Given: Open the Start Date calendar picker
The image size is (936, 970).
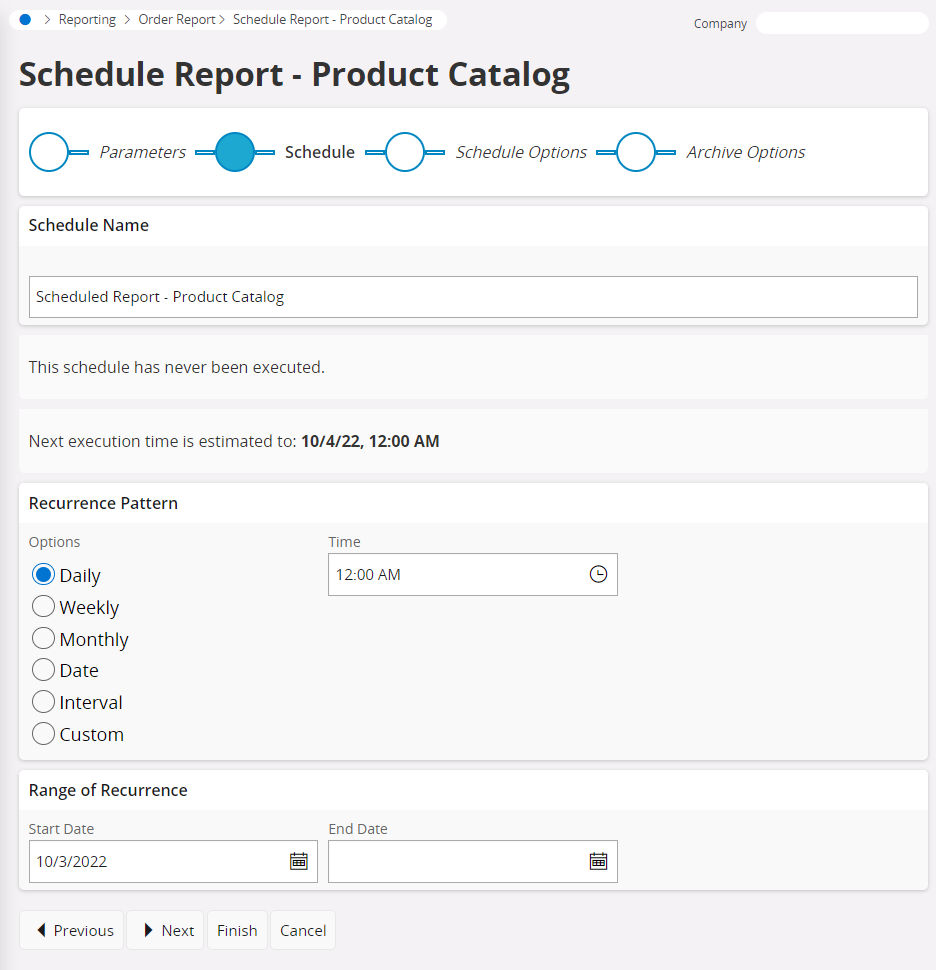Looking at the screenshot, I should [x=298, y=861].
